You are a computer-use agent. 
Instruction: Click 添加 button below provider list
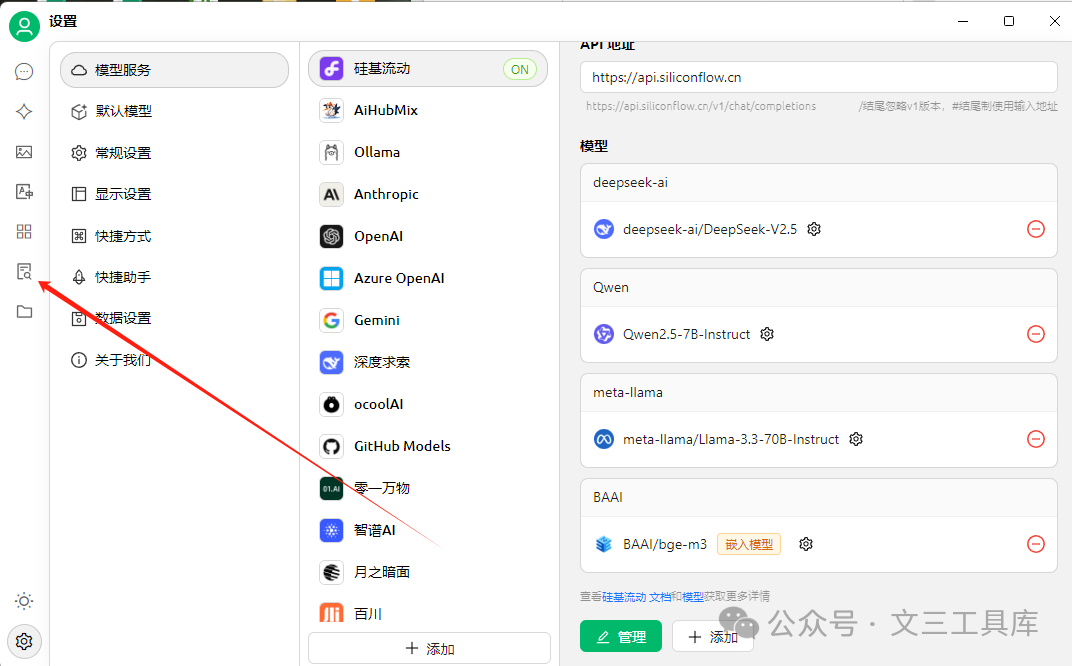429,648
